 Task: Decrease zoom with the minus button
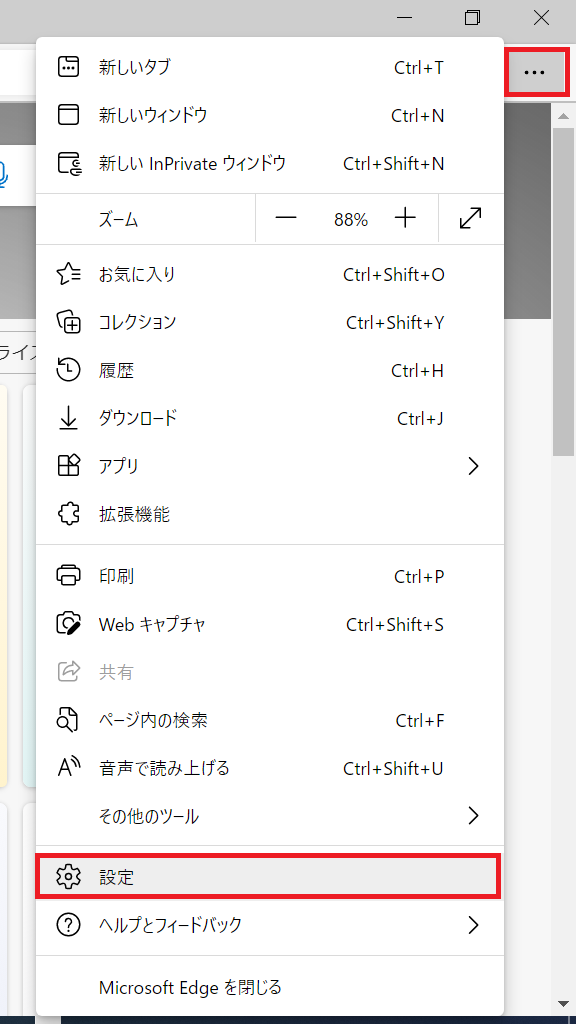(x=286, y=219)
